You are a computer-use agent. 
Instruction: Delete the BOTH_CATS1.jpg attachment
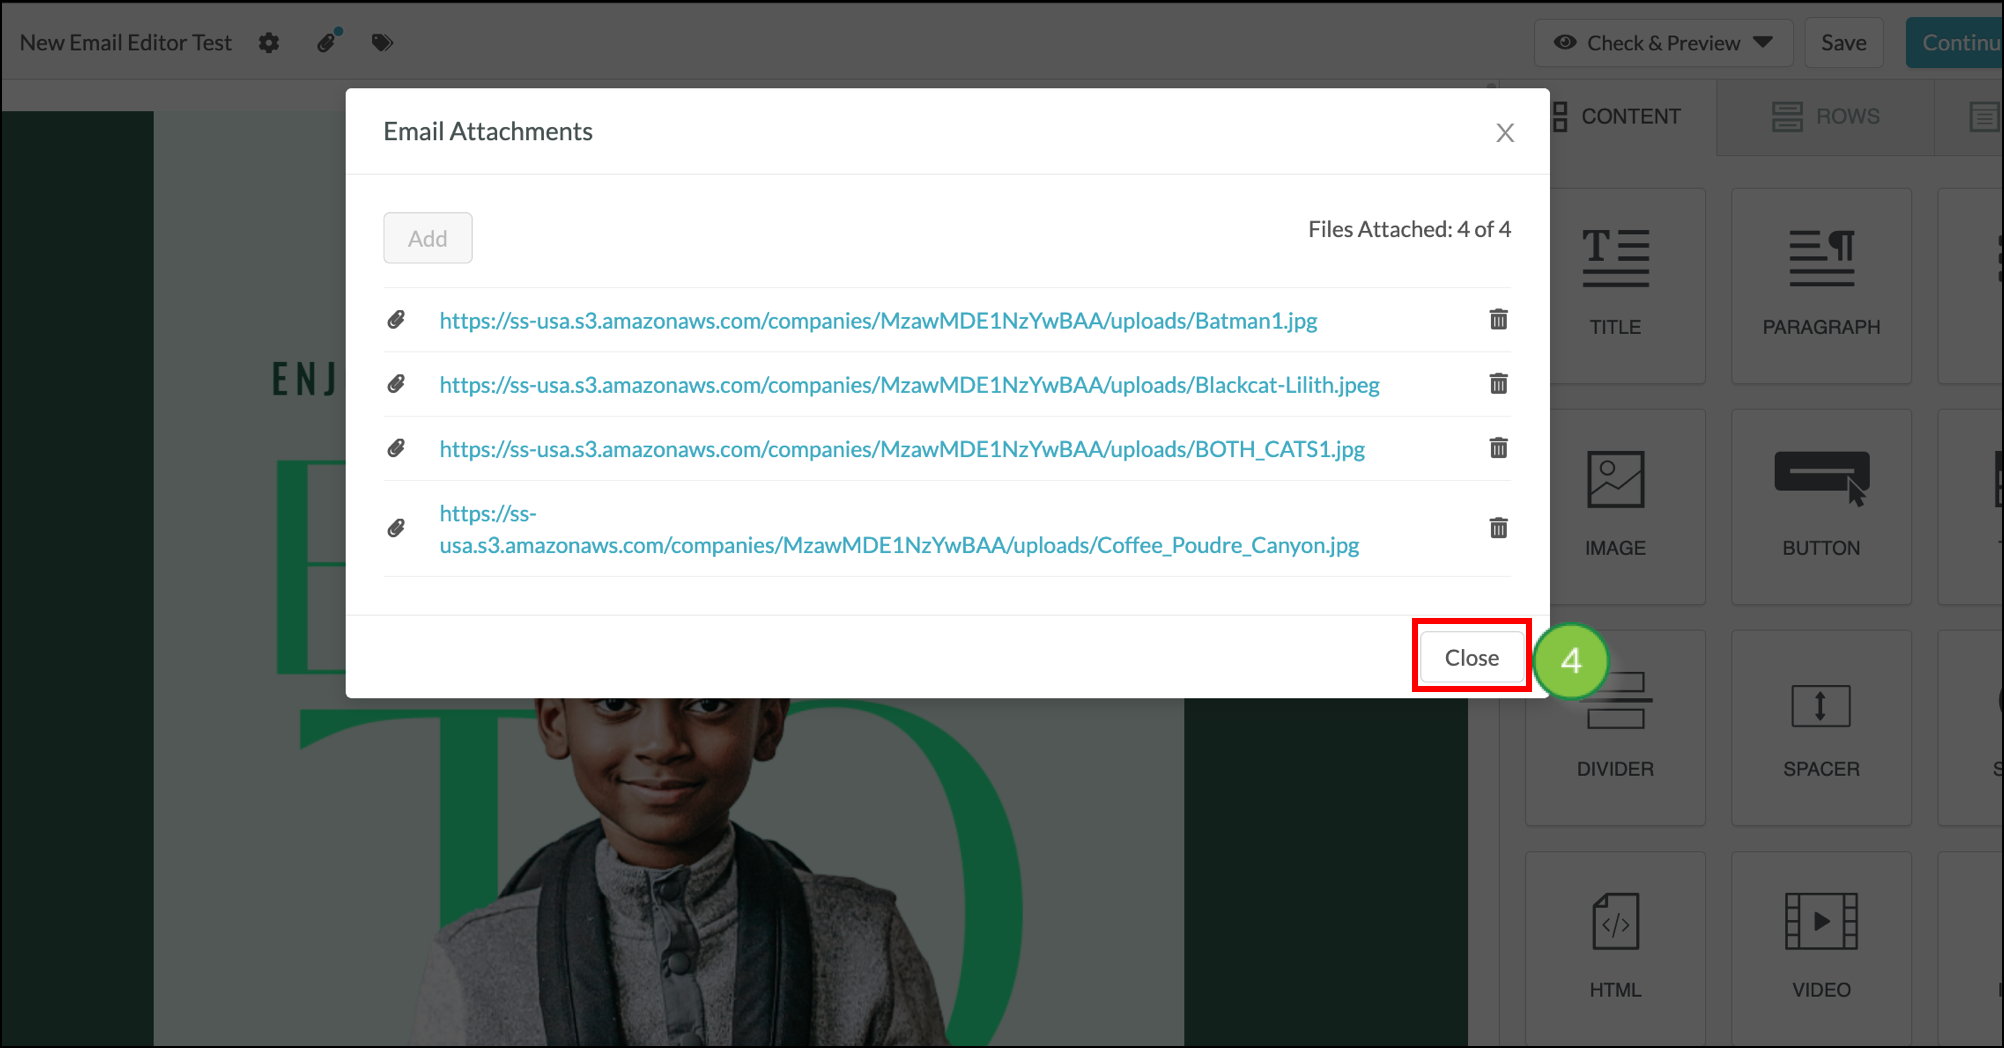point(1498,447)
